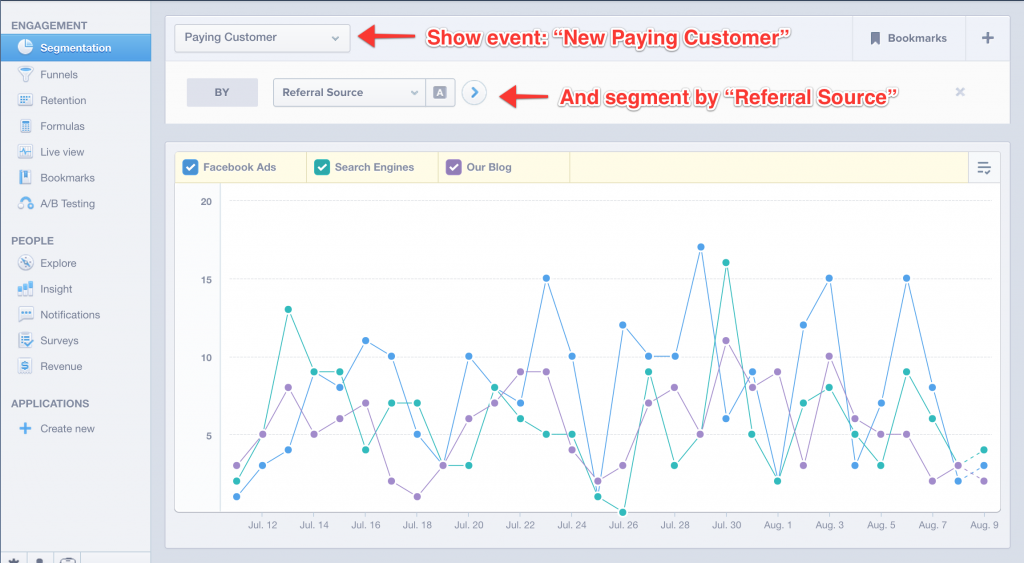Click the Explore compass icon
1024x563 pixels.
point(25,263)
